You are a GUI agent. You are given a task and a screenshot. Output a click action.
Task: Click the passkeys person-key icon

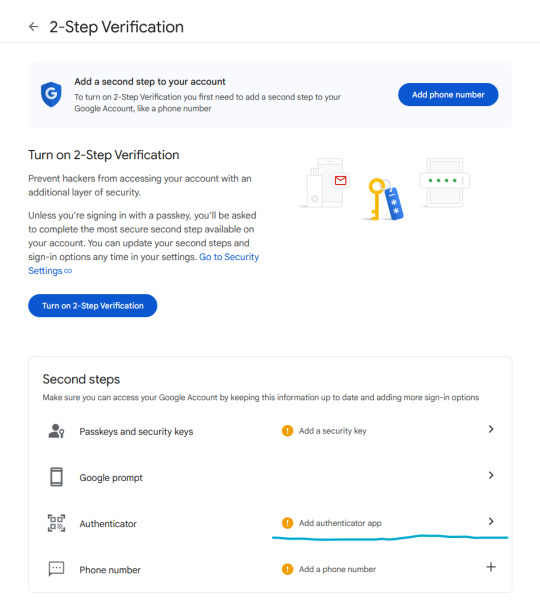pyautogui.click(x=56, y=431)
